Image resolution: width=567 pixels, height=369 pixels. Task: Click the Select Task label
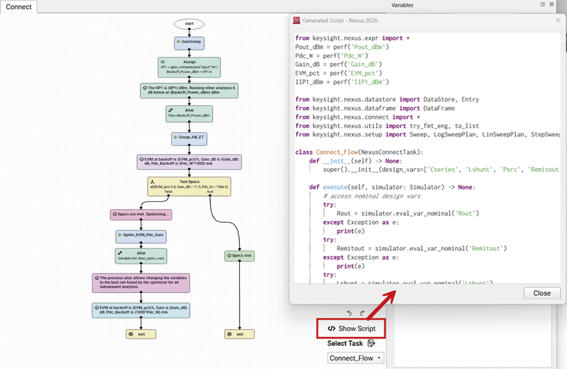point(345,344)
